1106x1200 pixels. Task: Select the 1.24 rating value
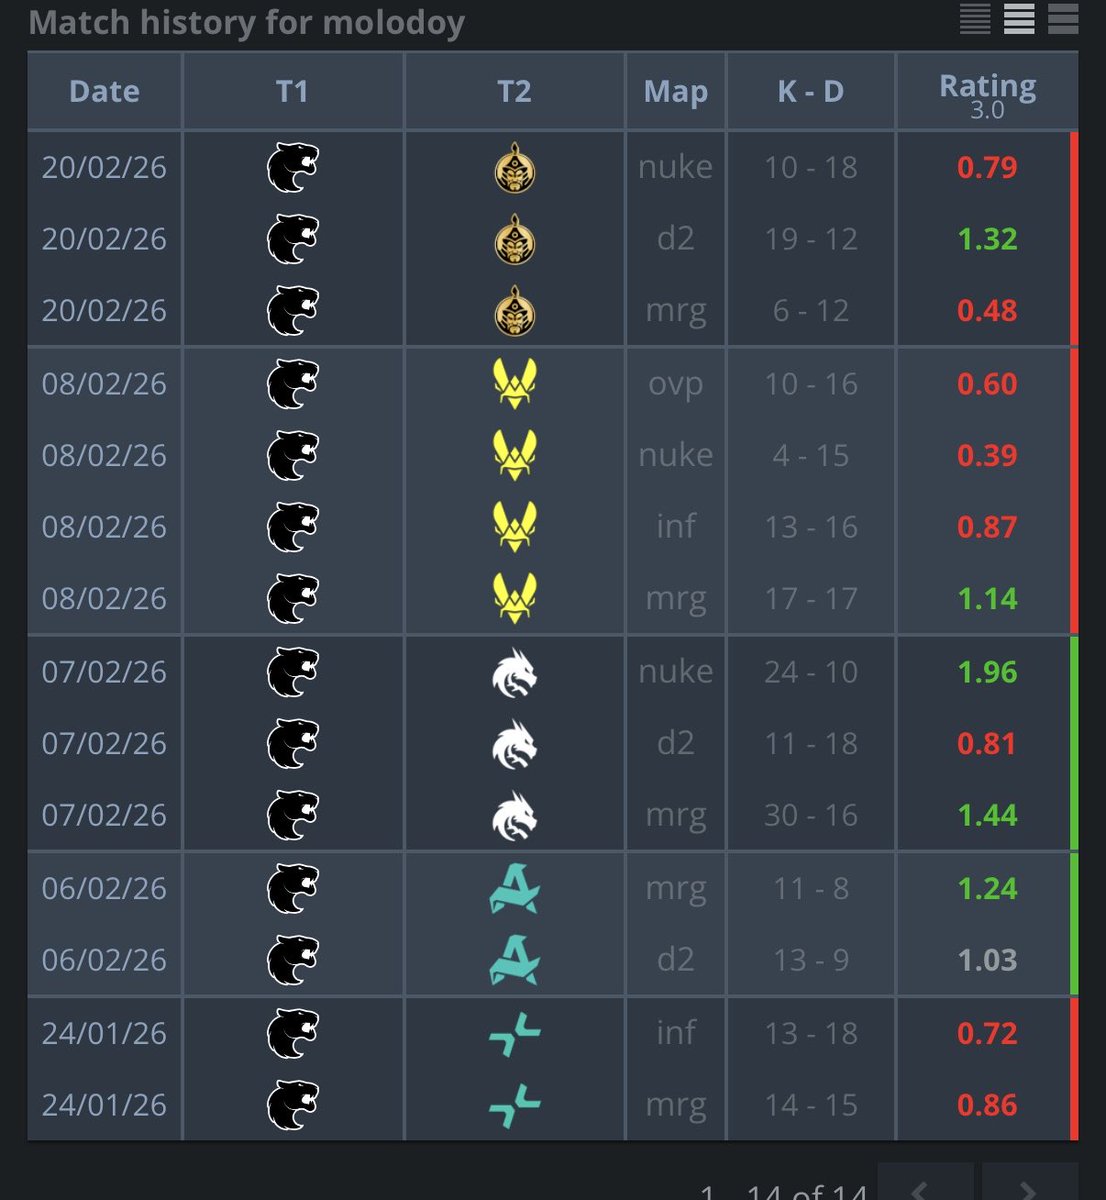tap(987, 888)
